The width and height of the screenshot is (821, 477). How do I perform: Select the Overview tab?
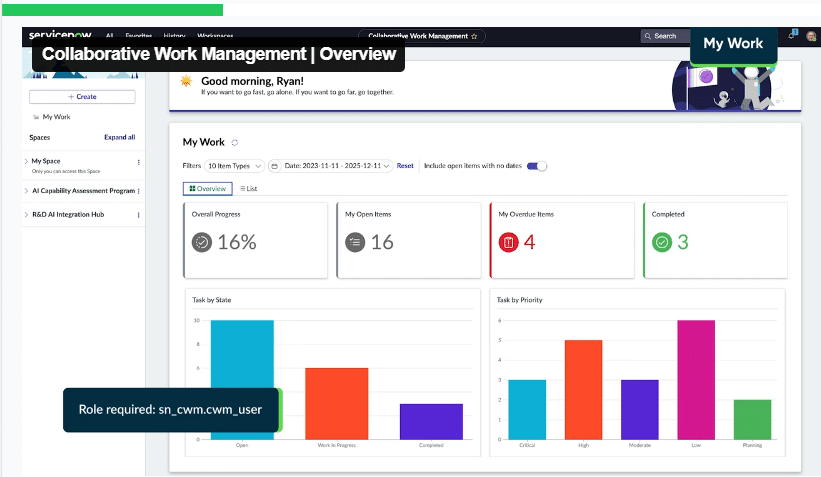pos(208,188)
